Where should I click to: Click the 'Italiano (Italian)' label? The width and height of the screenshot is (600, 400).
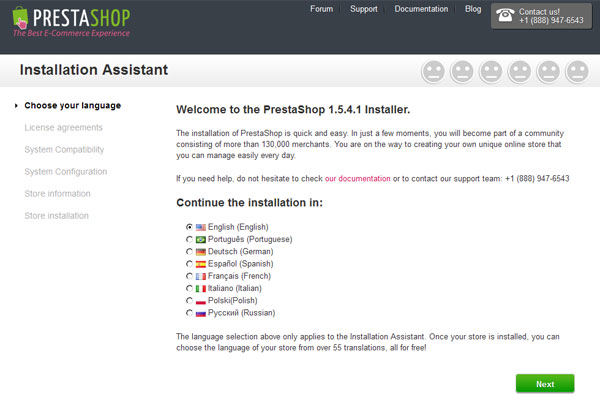pos(235,288)
